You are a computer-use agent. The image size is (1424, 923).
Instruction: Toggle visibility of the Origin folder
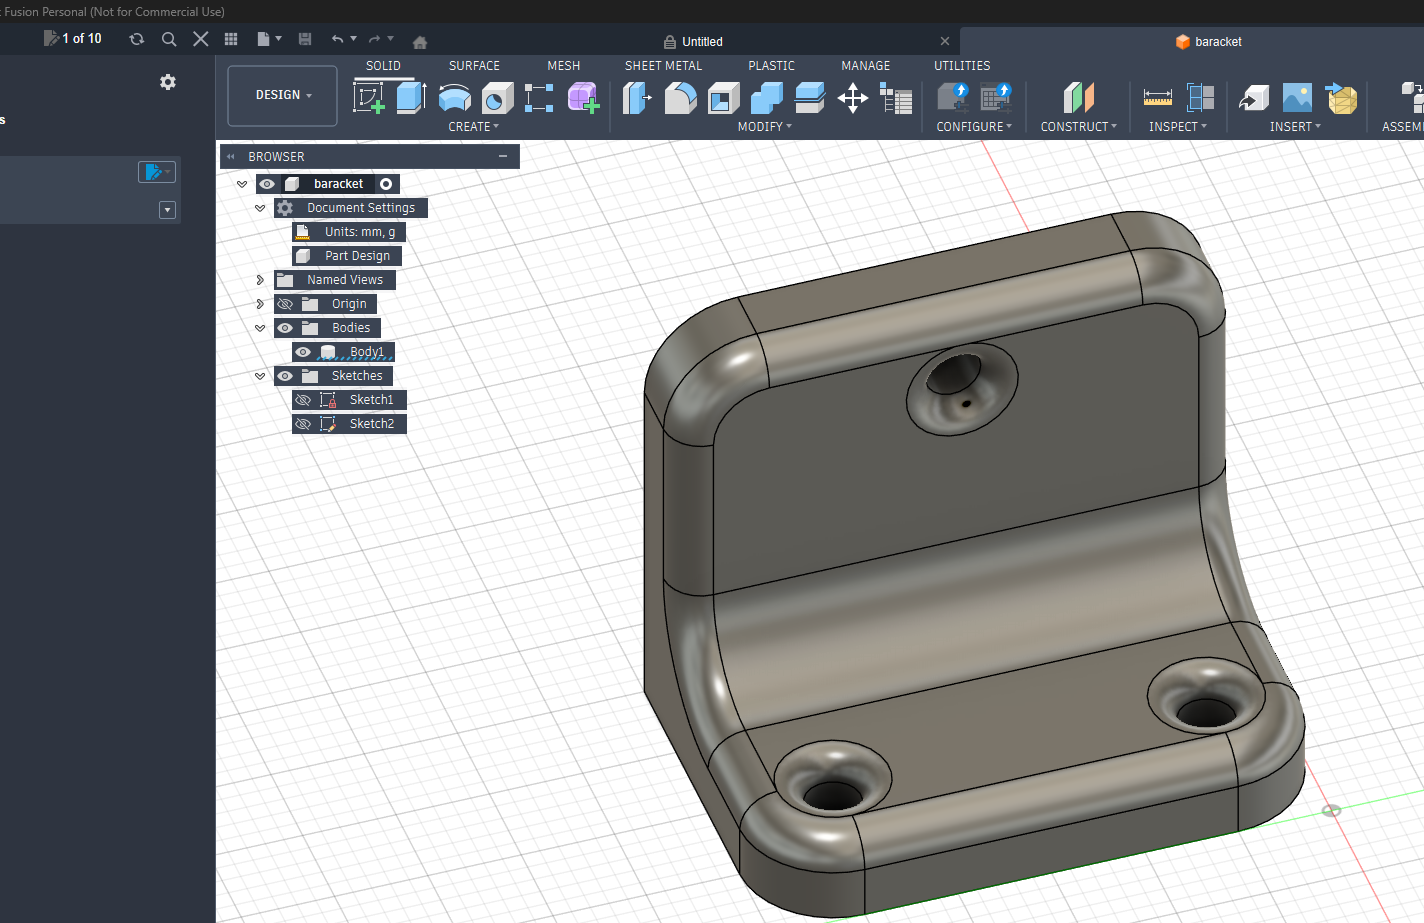(285, 304)
